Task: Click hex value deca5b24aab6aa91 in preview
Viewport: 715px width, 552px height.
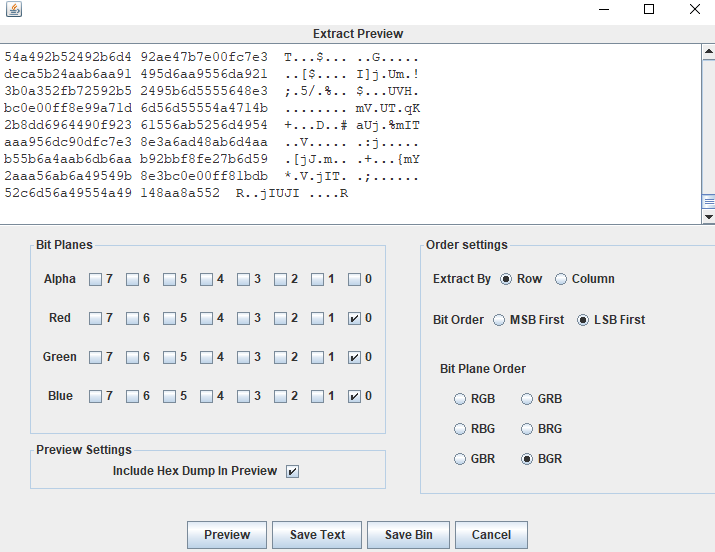Action: click(68, 74)
